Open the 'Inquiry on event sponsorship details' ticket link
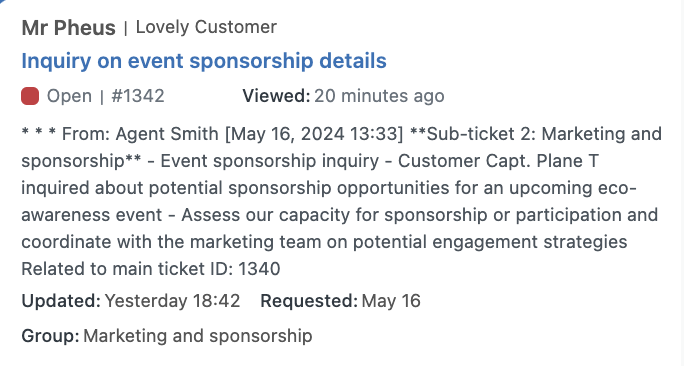The width and height of the screenshot is (684, 366). tap(204, 61)
